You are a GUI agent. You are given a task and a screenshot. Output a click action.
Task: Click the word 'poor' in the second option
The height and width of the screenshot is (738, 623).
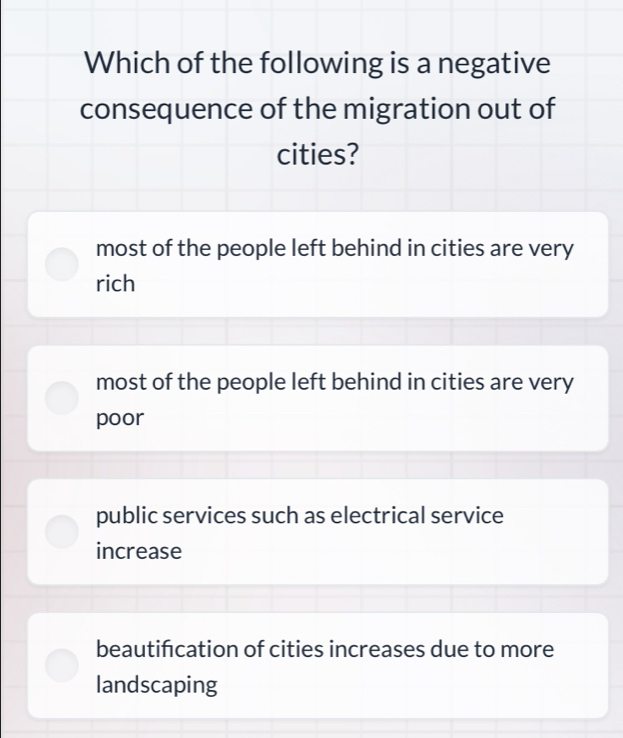point(121,418)
